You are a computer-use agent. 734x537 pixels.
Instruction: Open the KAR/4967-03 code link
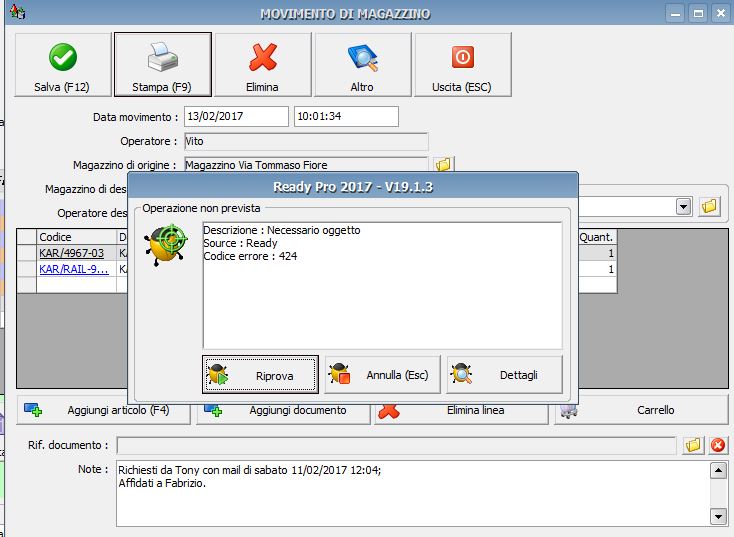72,253
